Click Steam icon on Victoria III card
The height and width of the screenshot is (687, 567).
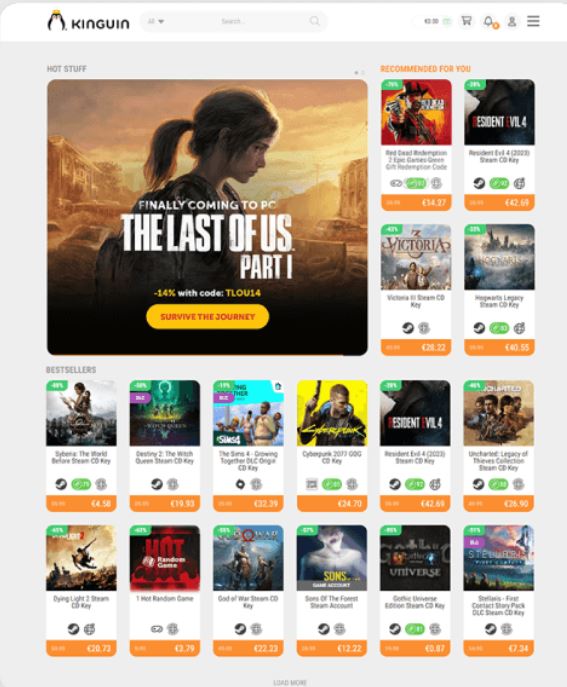coord(408,328)
